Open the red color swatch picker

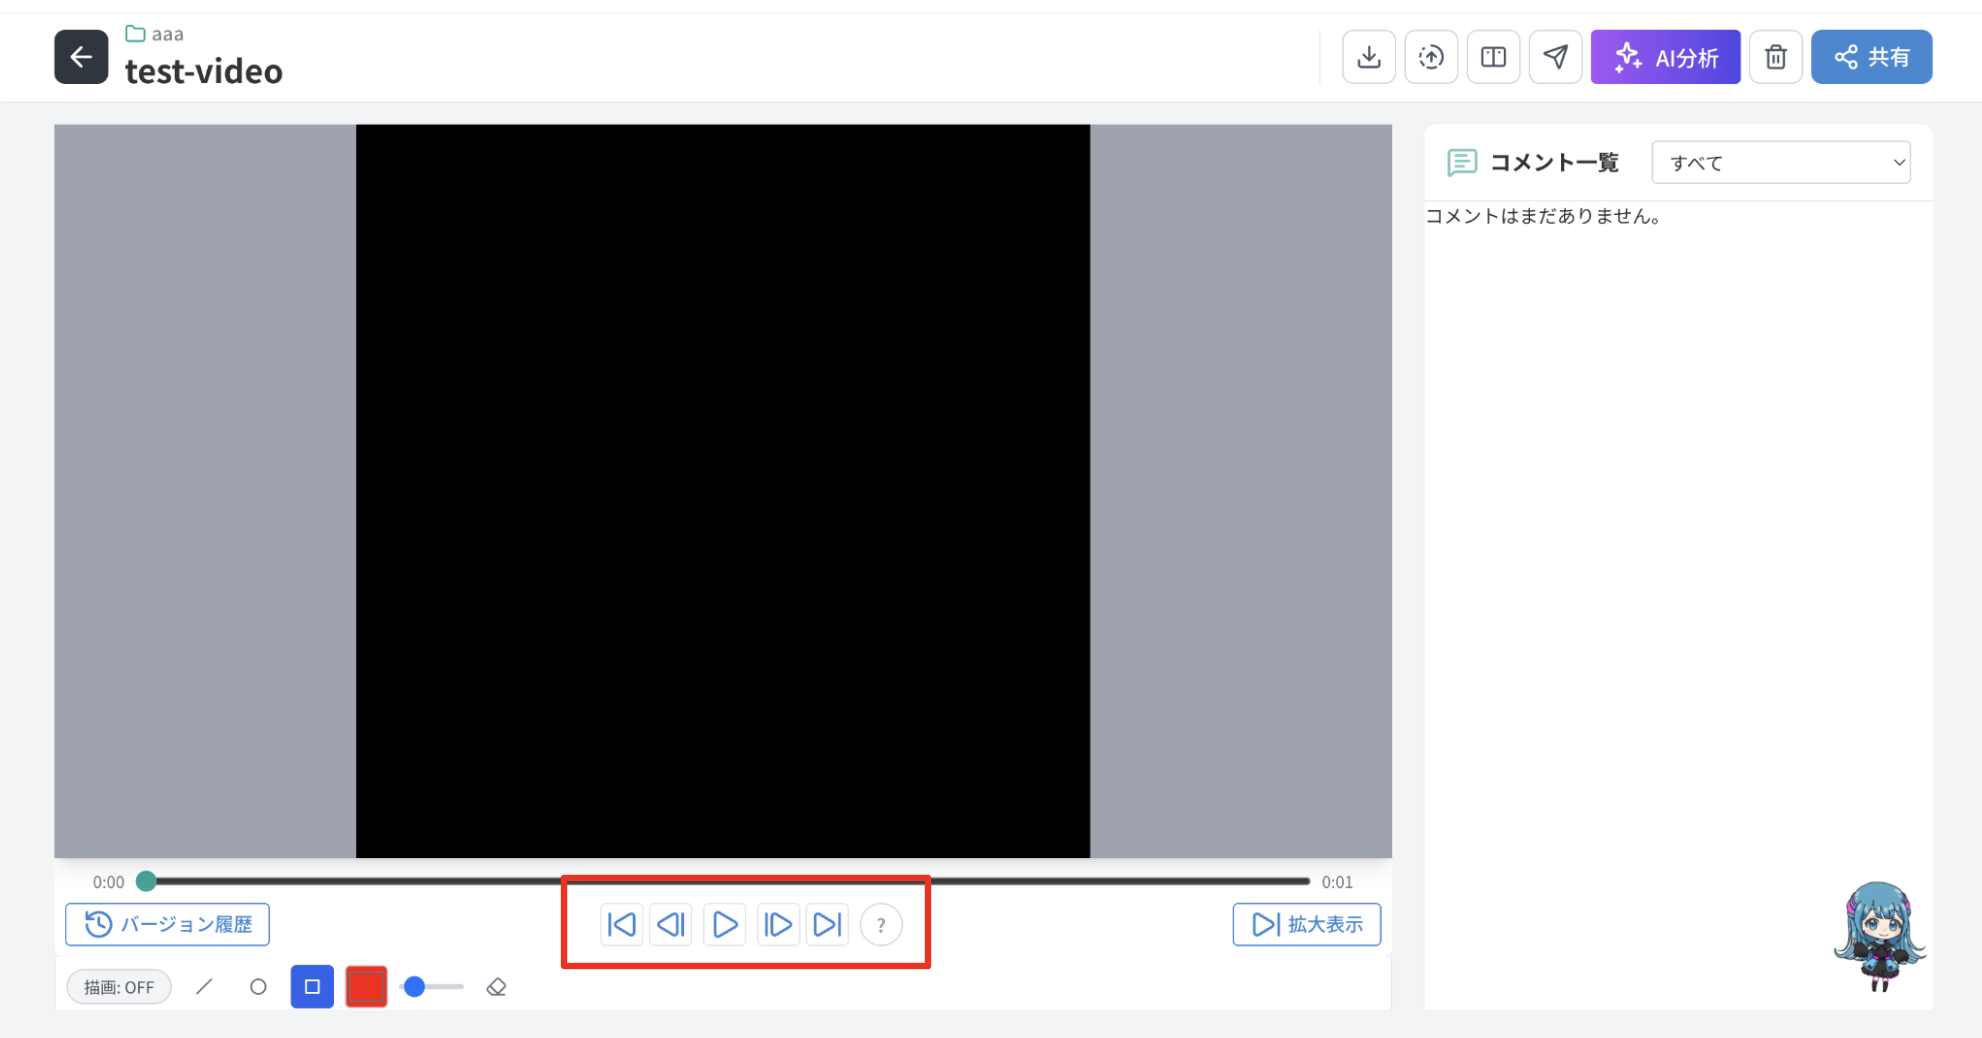[x=366, y=987]
